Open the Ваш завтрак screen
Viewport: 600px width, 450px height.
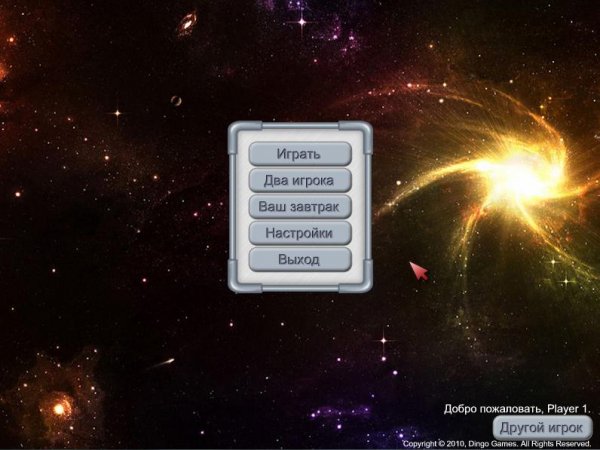299,207
